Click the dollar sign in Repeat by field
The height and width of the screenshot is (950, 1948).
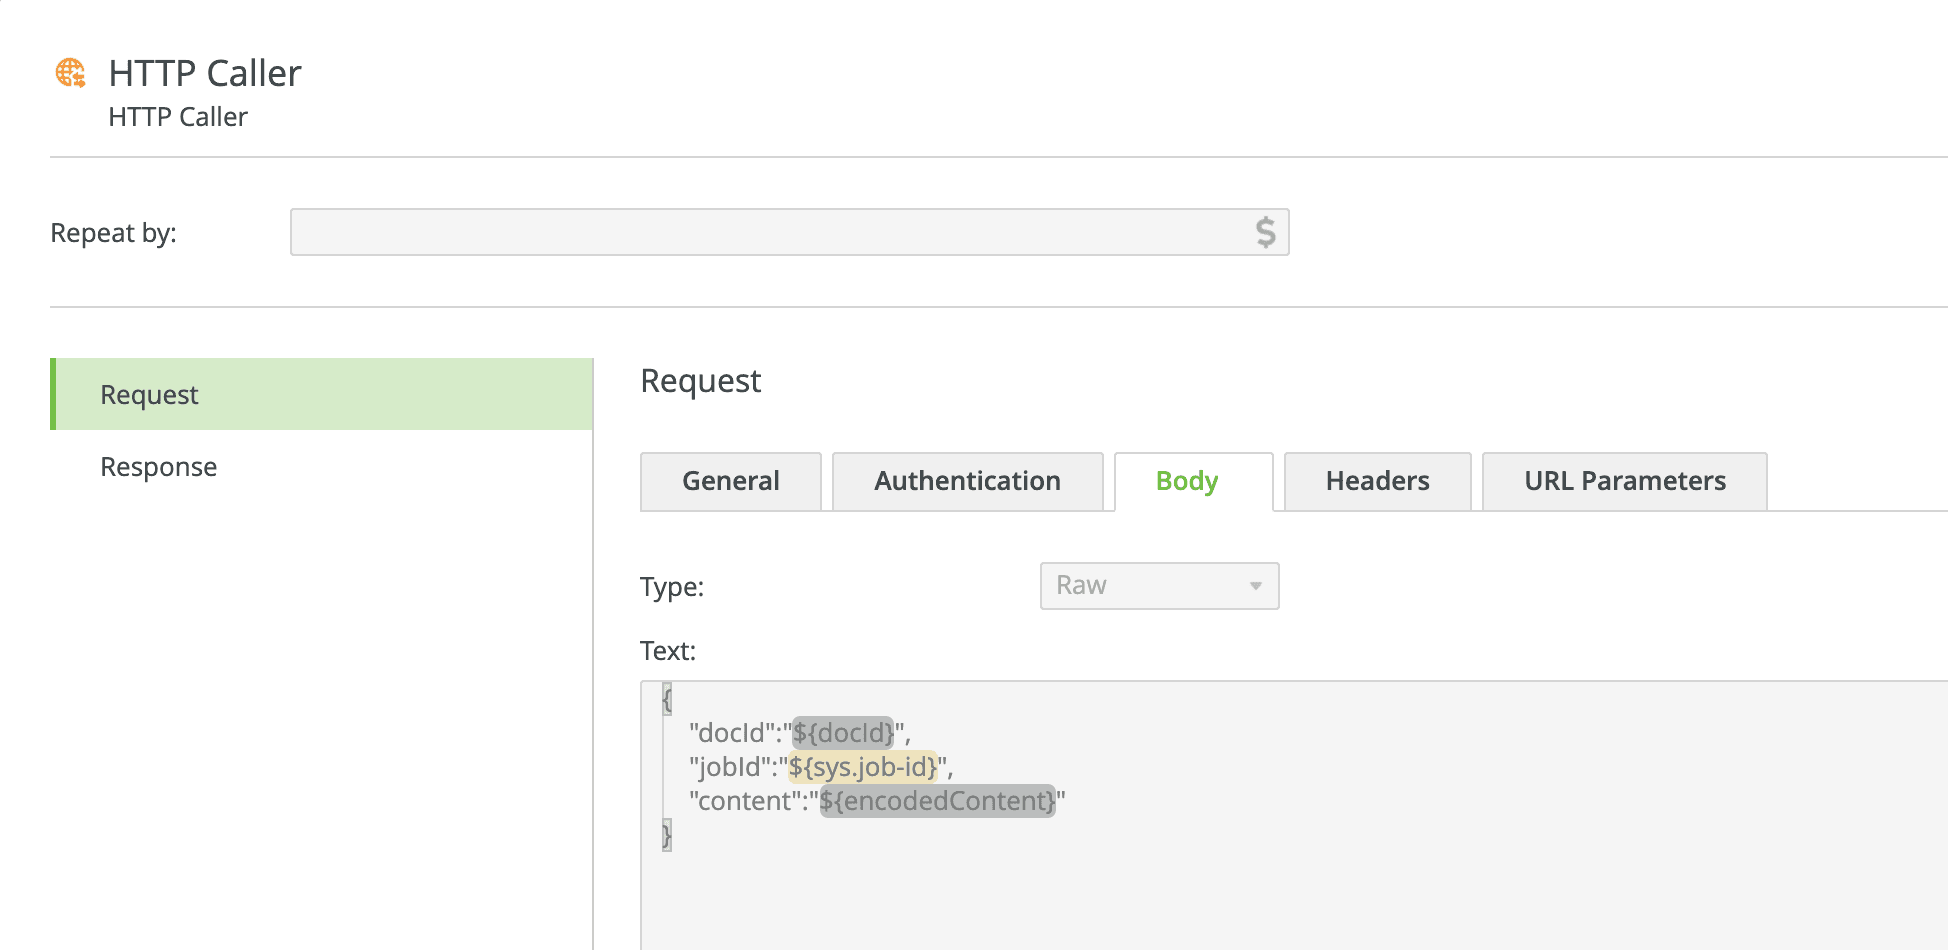click(1266, 231)
